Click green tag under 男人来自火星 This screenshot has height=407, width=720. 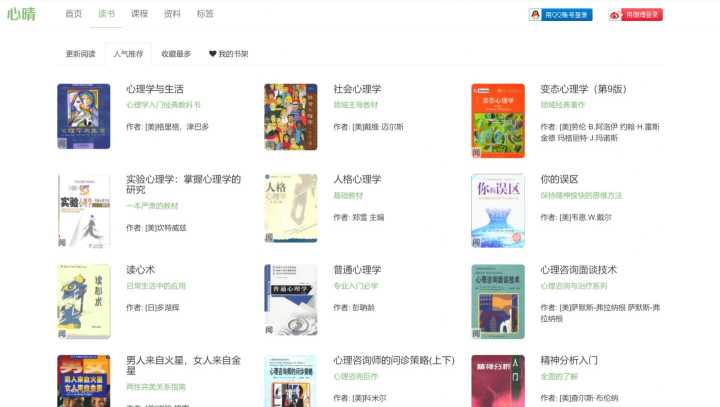156,387
